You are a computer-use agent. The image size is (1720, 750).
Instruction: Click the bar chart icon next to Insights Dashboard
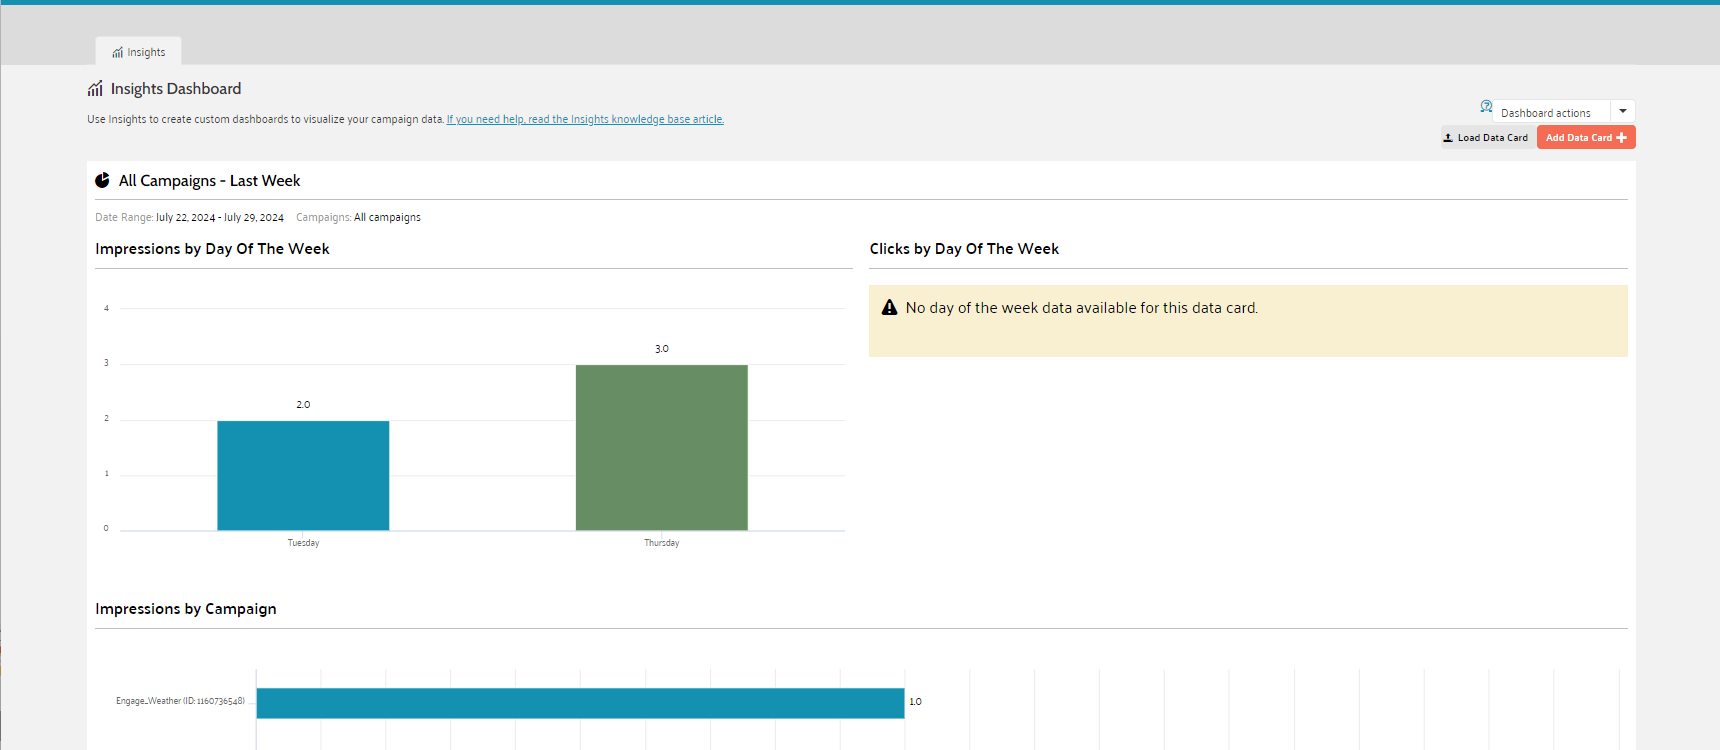point(95,89)
